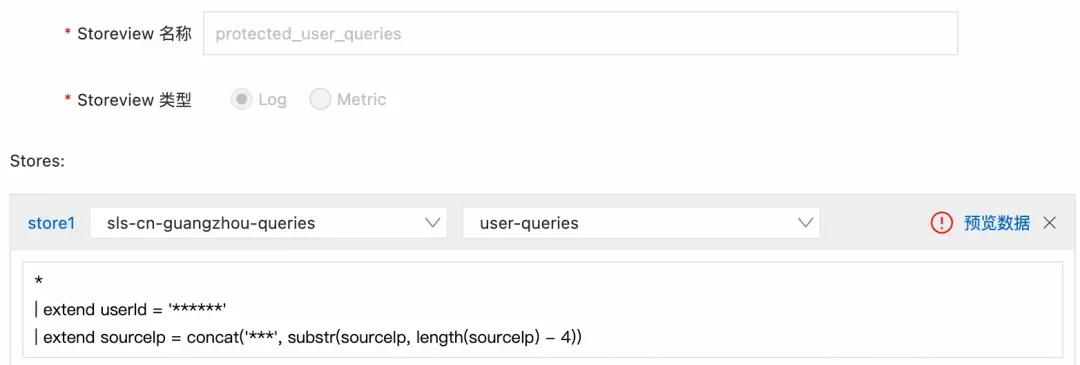The image size is (1080, 365).
Task: Click chevron arrow on sls-cn-guangzhou-queries selector
Action: click(x=433, y=223)
